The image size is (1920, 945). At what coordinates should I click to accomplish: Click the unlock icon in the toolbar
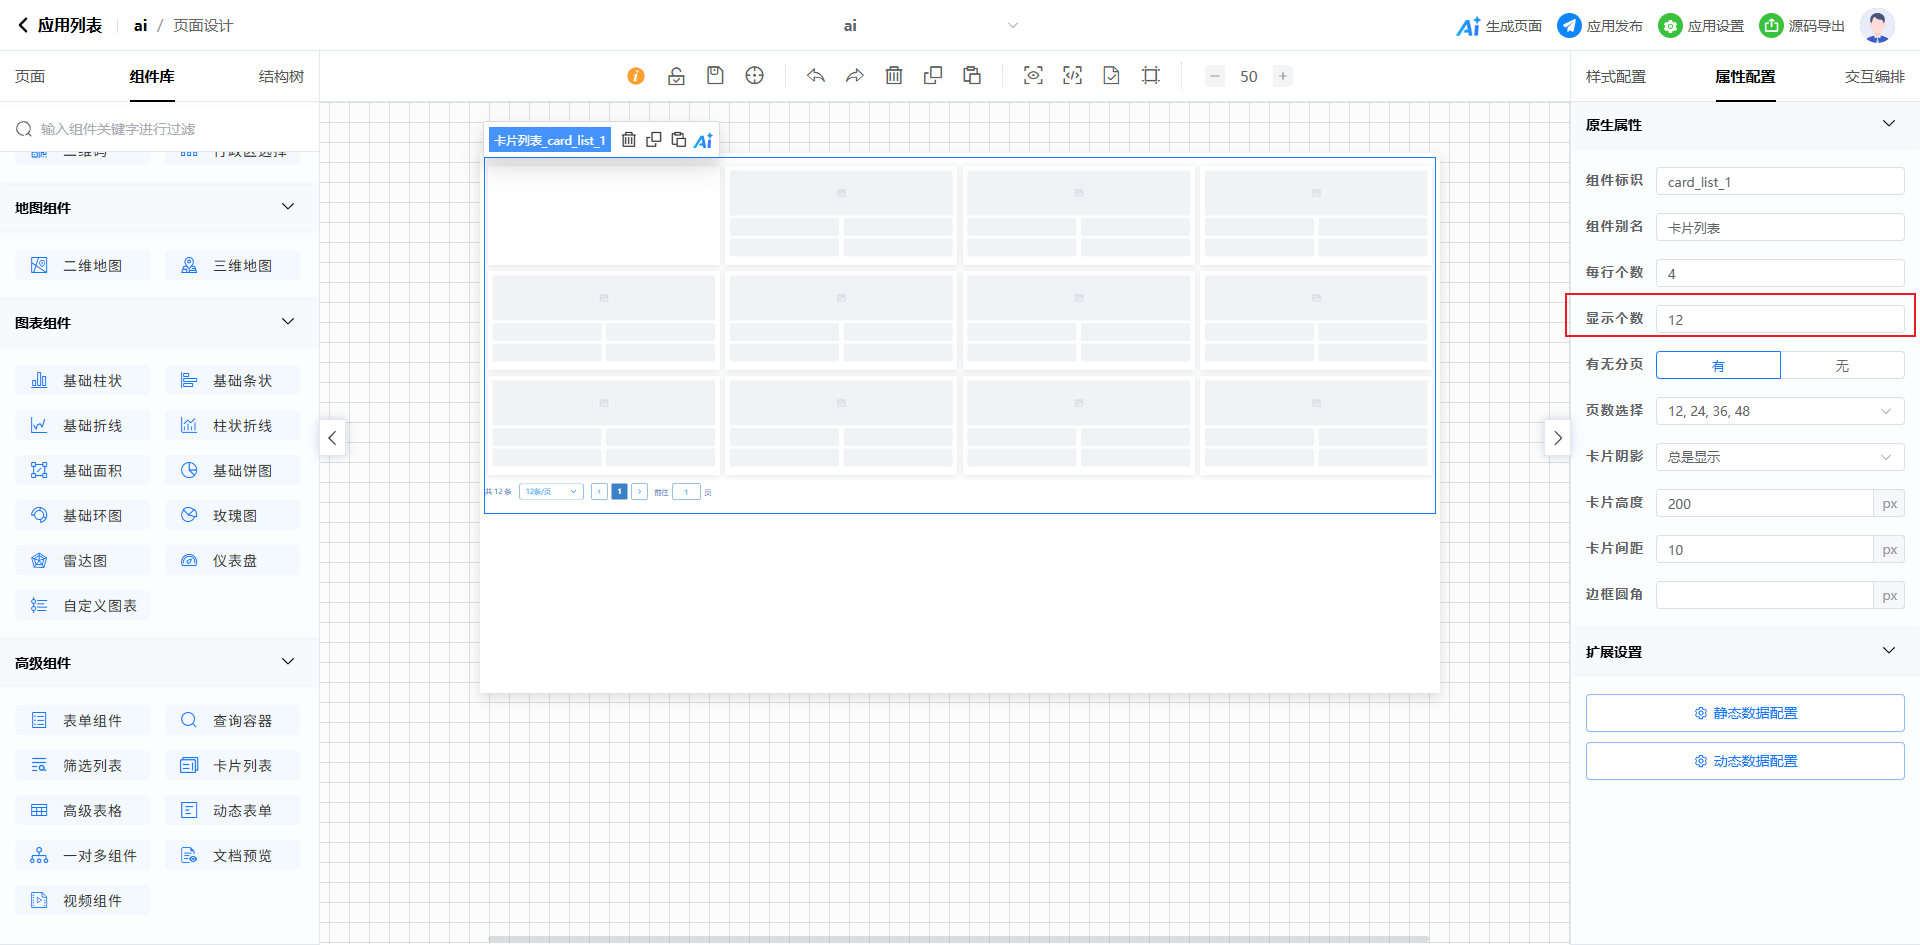tap(676, 76)
